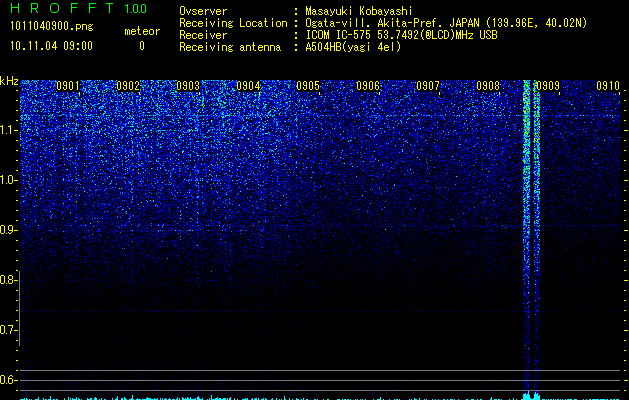Click the name Masayuki Kobayashi

click(x=359, y=11)
